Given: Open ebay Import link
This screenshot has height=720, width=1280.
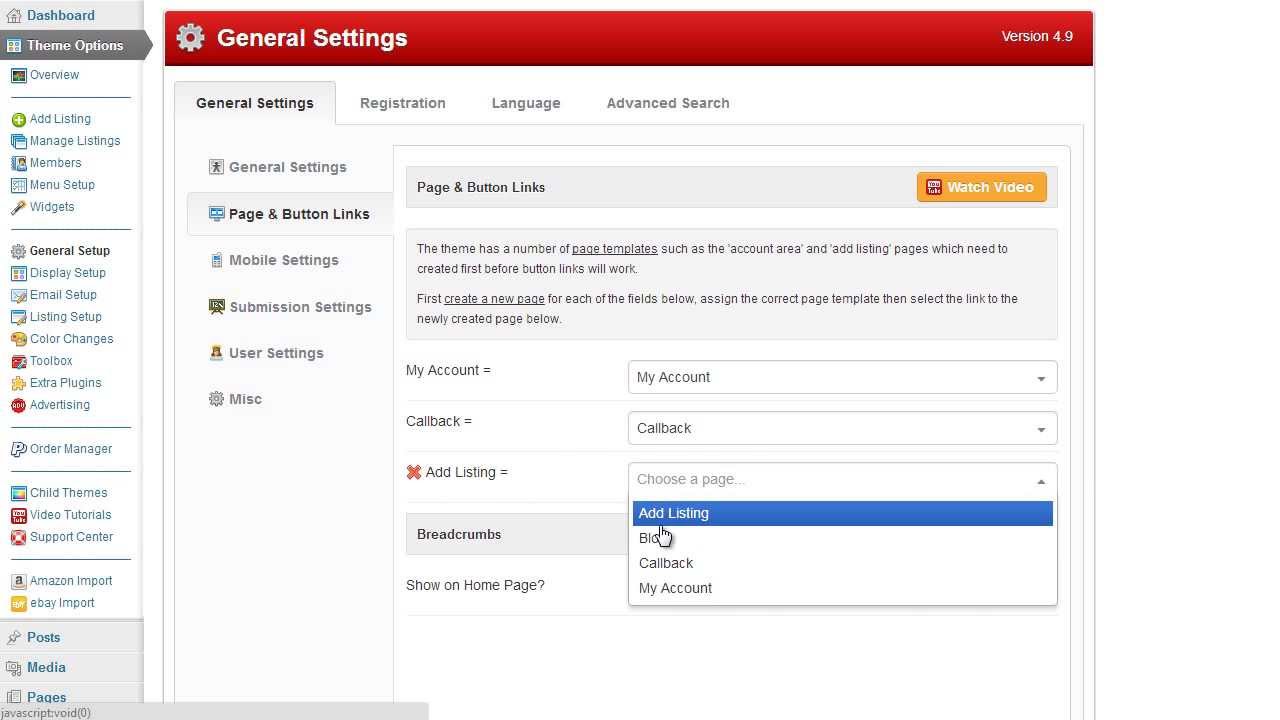Looking at the screenshot, I should pos(62,603).
